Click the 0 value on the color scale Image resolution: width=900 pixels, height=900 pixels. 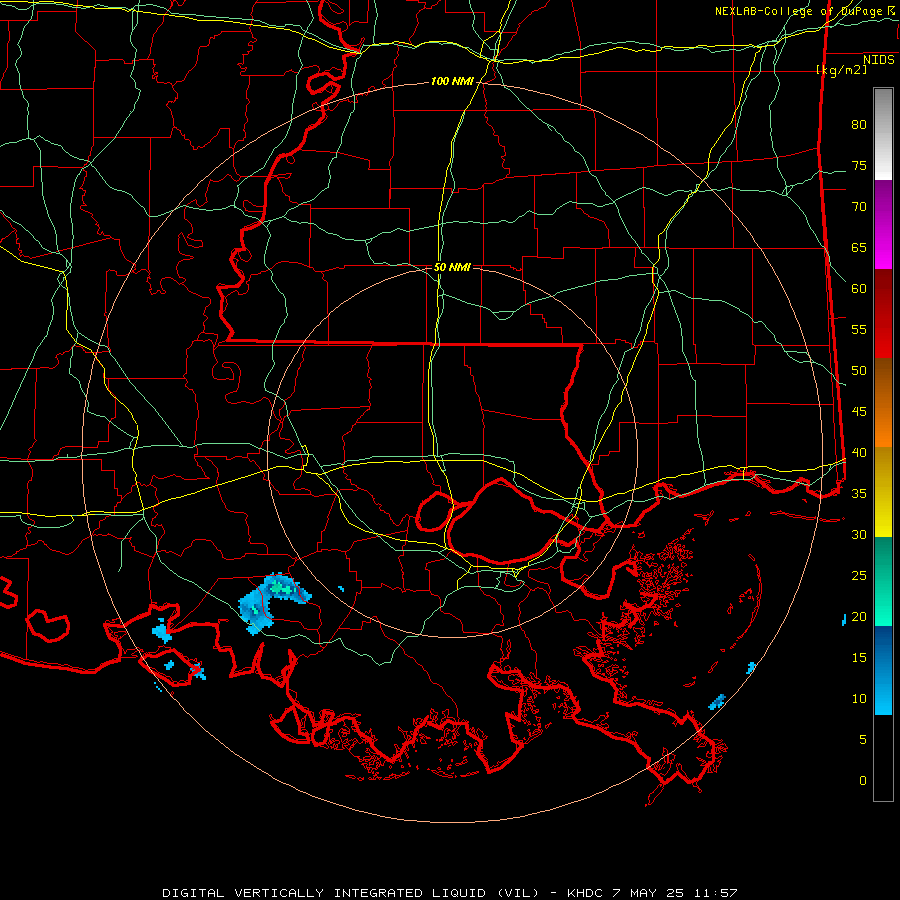[x=863, y=781]
